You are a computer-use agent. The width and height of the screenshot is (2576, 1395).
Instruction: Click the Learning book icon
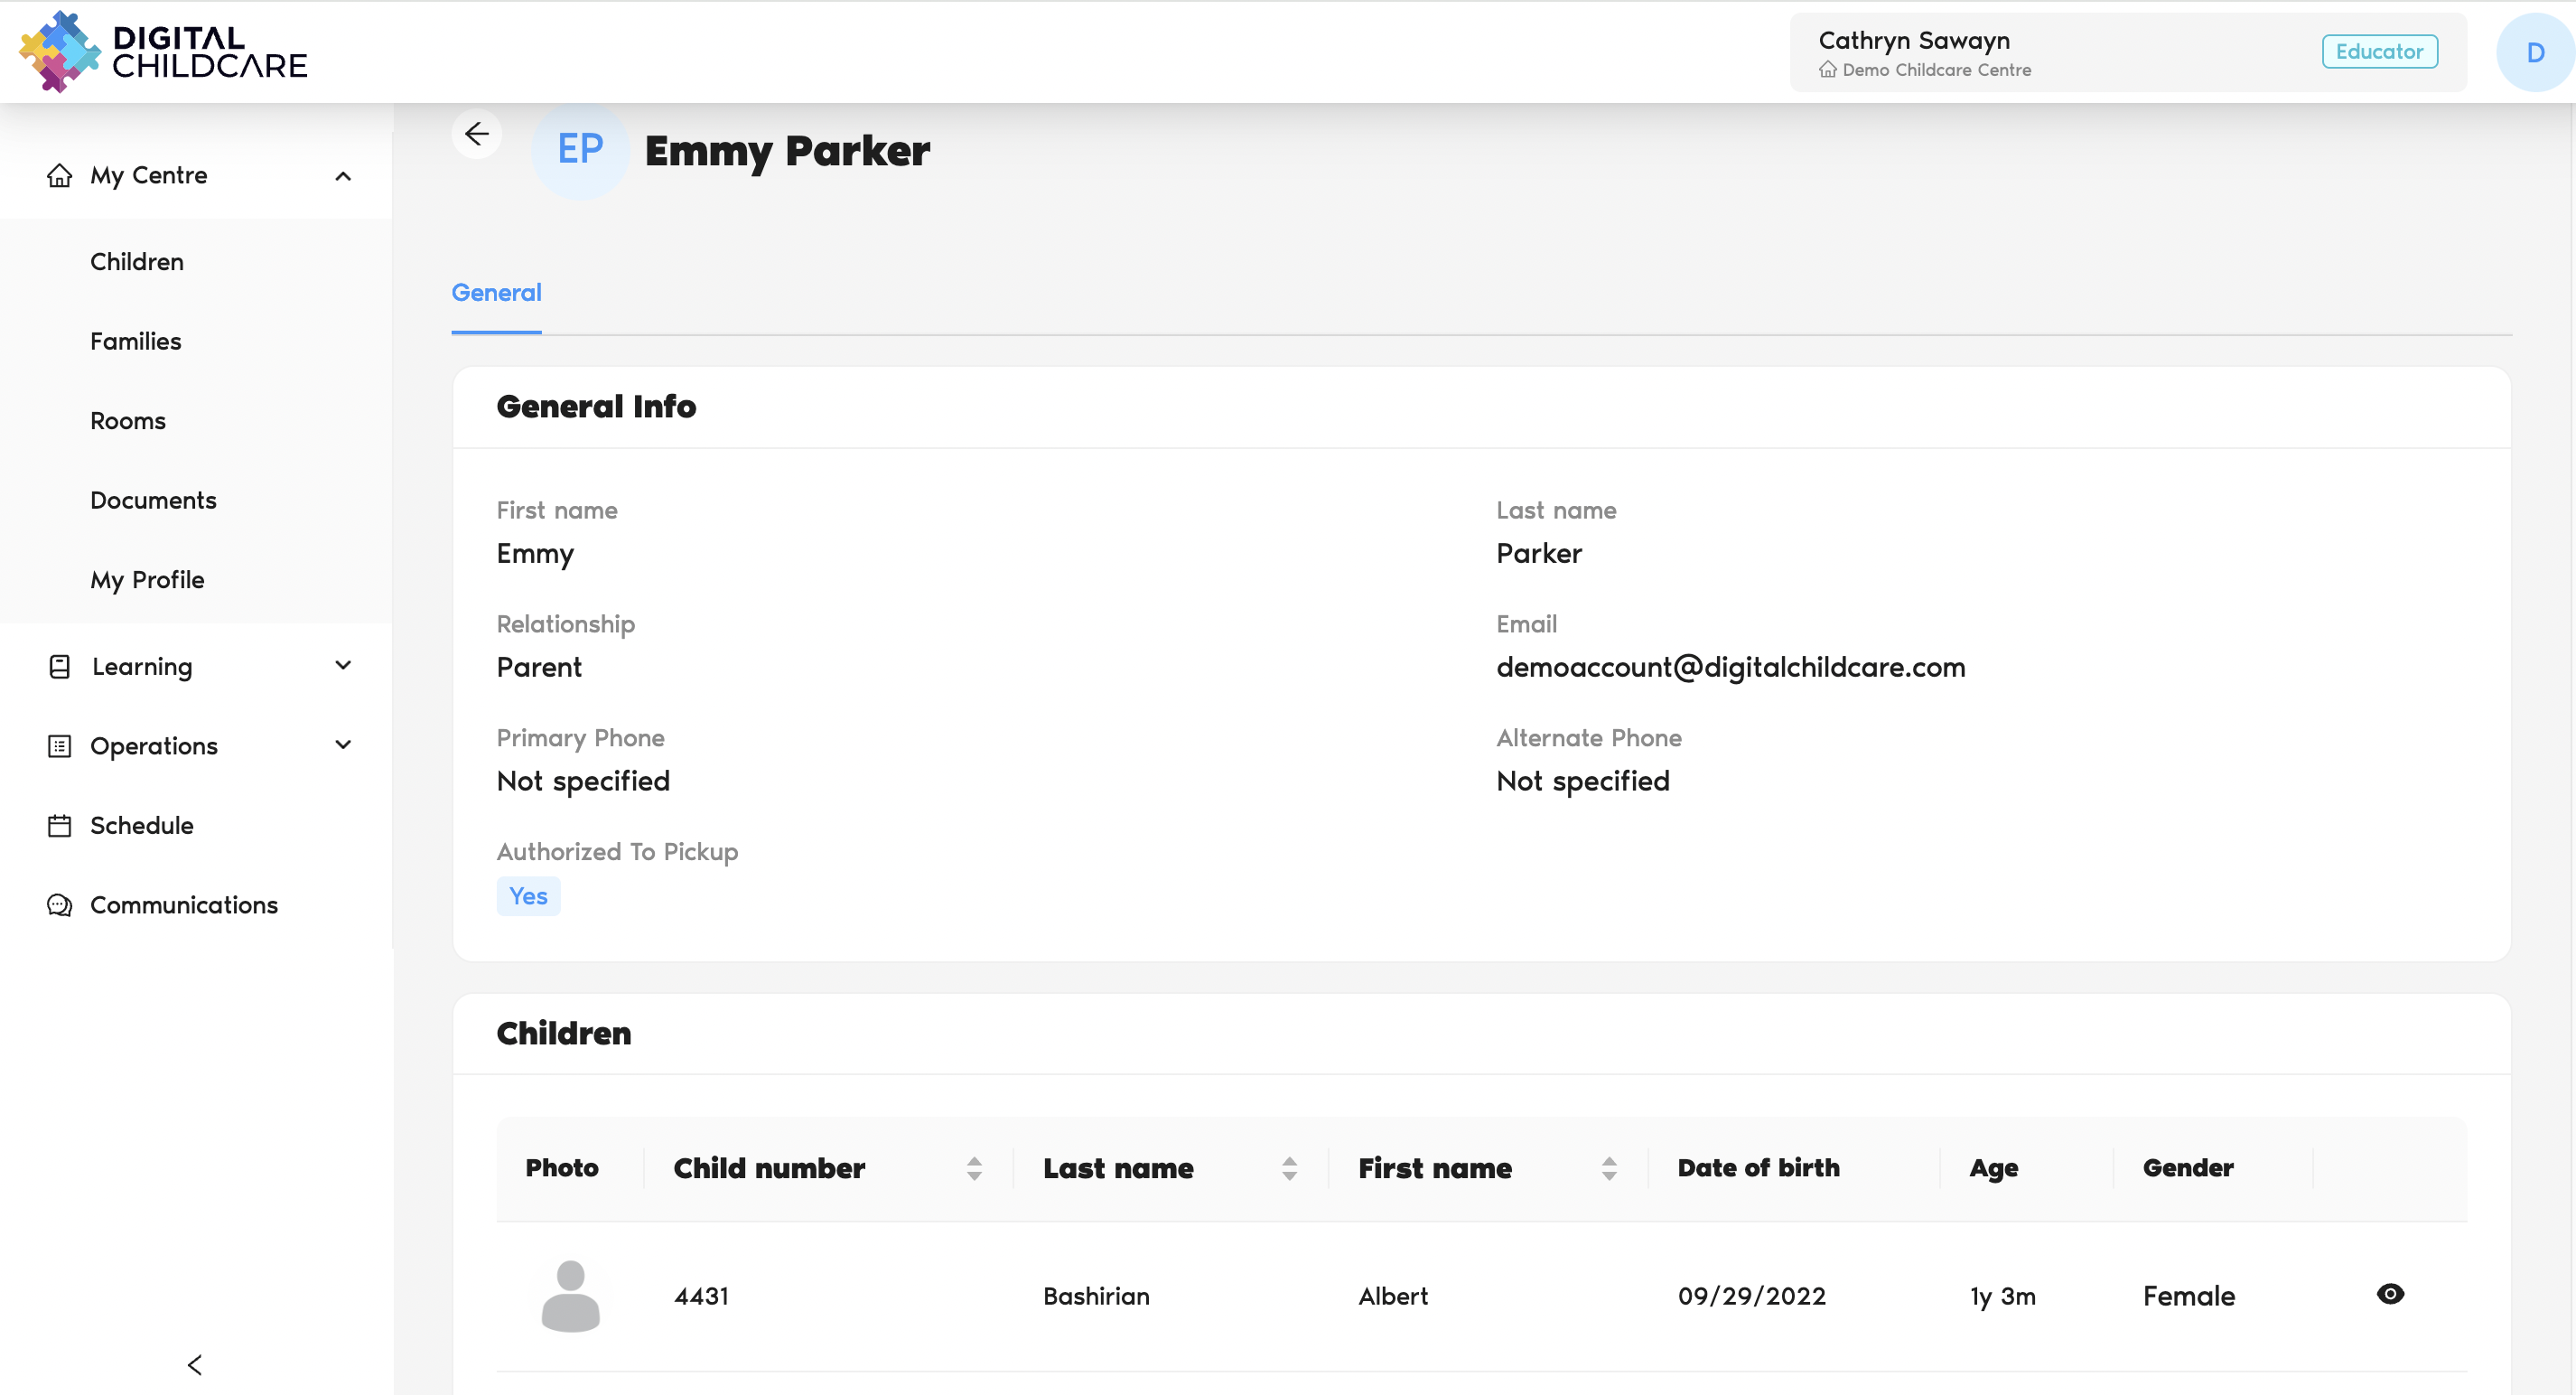pos(59,667)
